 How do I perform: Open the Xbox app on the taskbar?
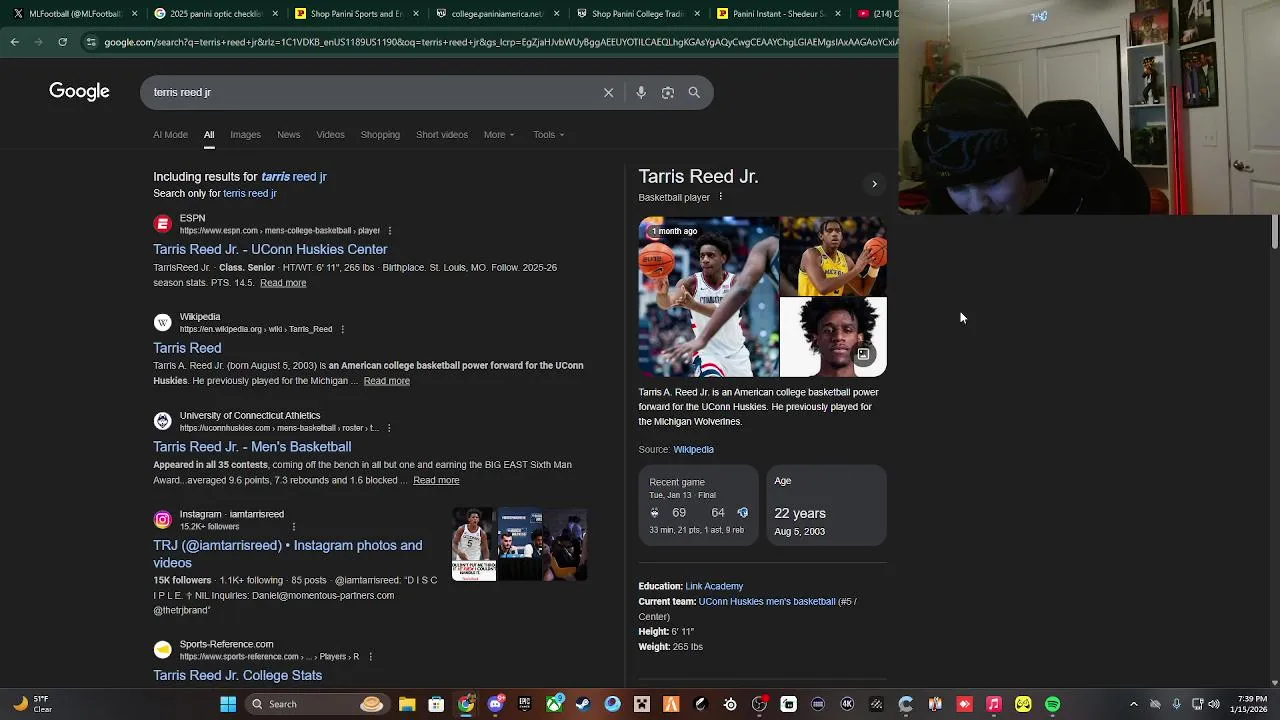tap(554, 704)
